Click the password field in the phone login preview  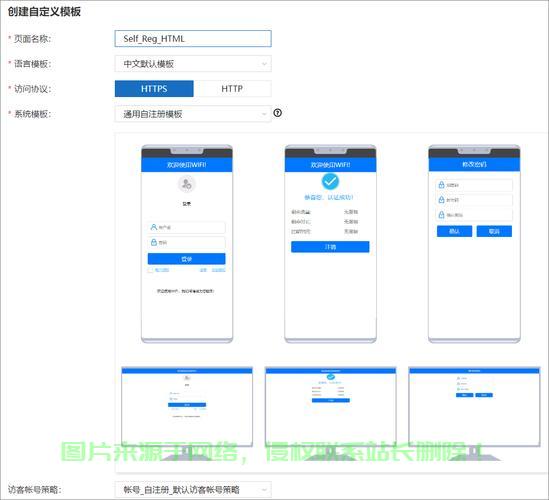point(187,242)
